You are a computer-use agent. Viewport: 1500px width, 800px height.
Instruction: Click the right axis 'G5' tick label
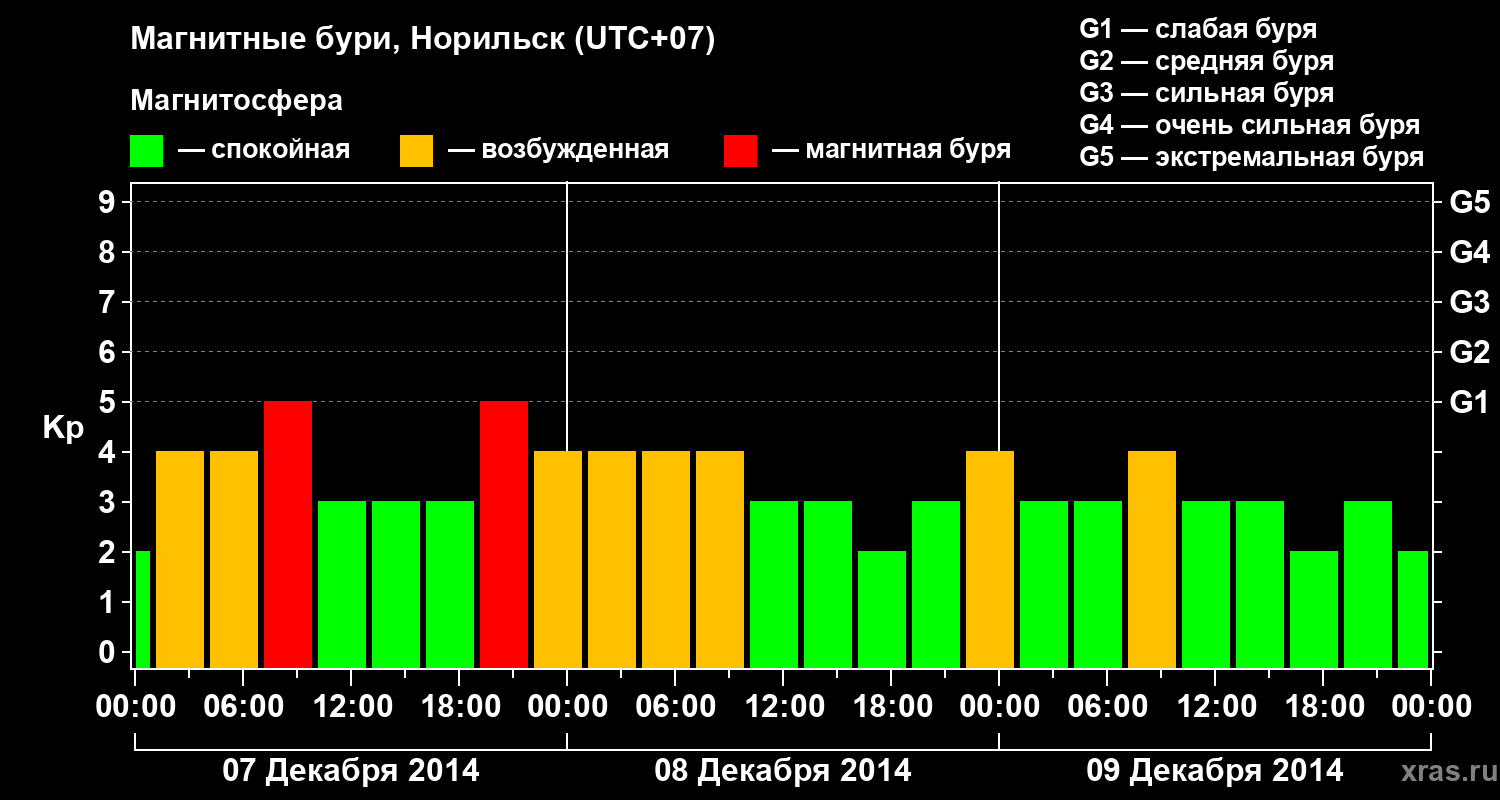[x=1469, y=202]
